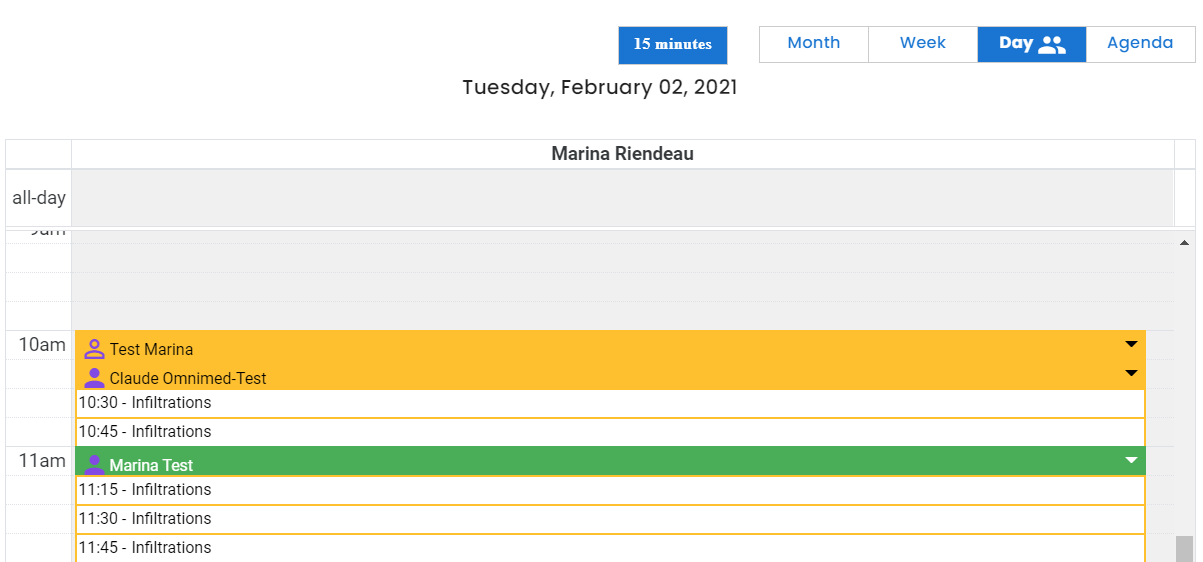Select the 11:30 Infiltrations slot
Image resolution: width=1203 pixels, height=562 pixels.
click(x=610, y=519)
